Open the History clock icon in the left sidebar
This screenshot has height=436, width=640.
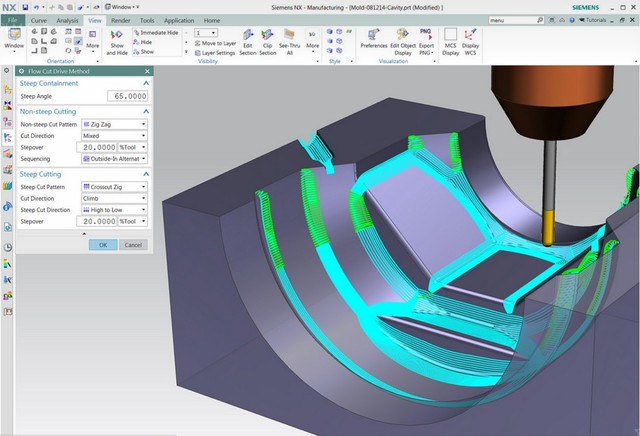pos(7,247)
